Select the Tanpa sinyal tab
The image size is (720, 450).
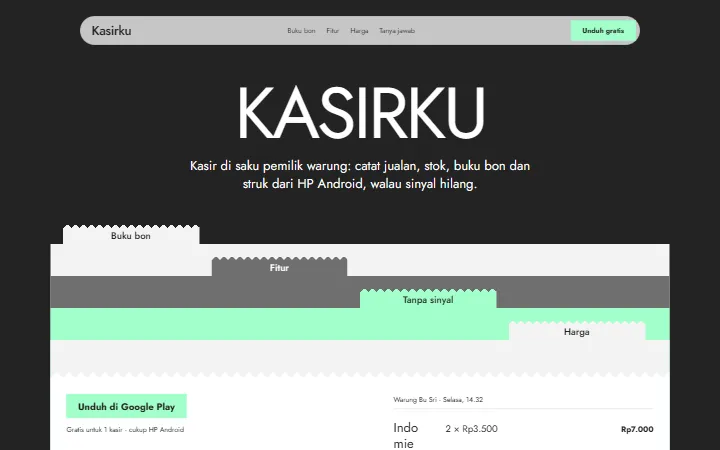tap(428, 300)
